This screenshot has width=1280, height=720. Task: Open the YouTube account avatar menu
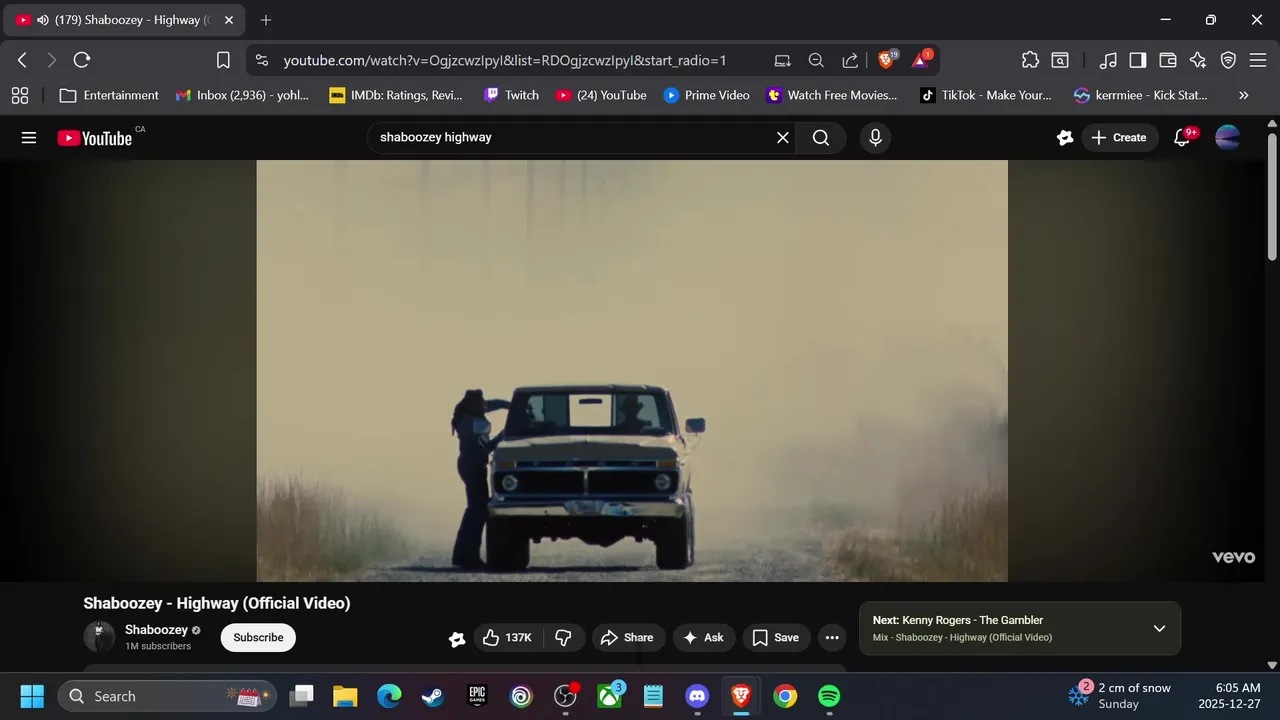coord(1227,138)
